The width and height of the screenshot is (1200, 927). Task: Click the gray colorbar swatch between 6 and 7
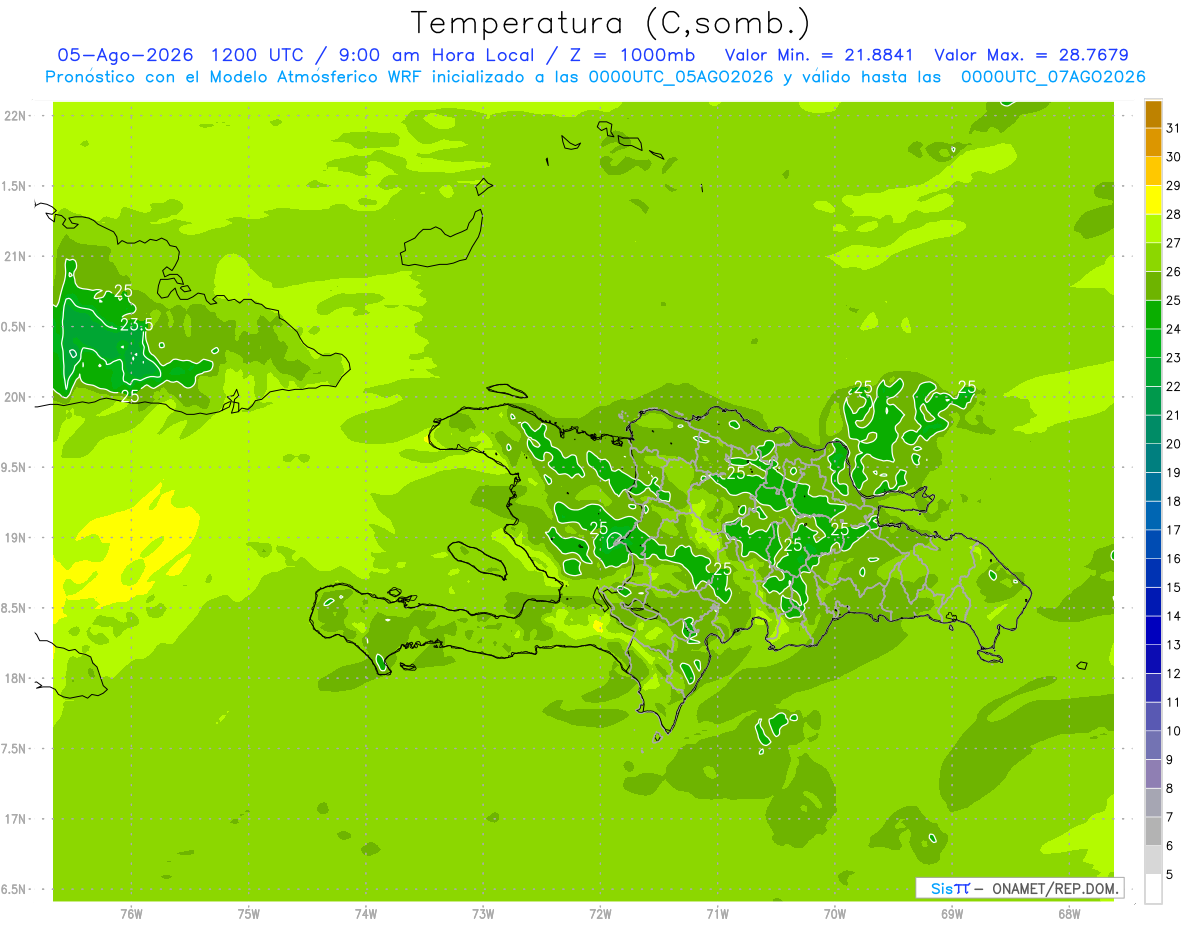(x=1153, y=832)
